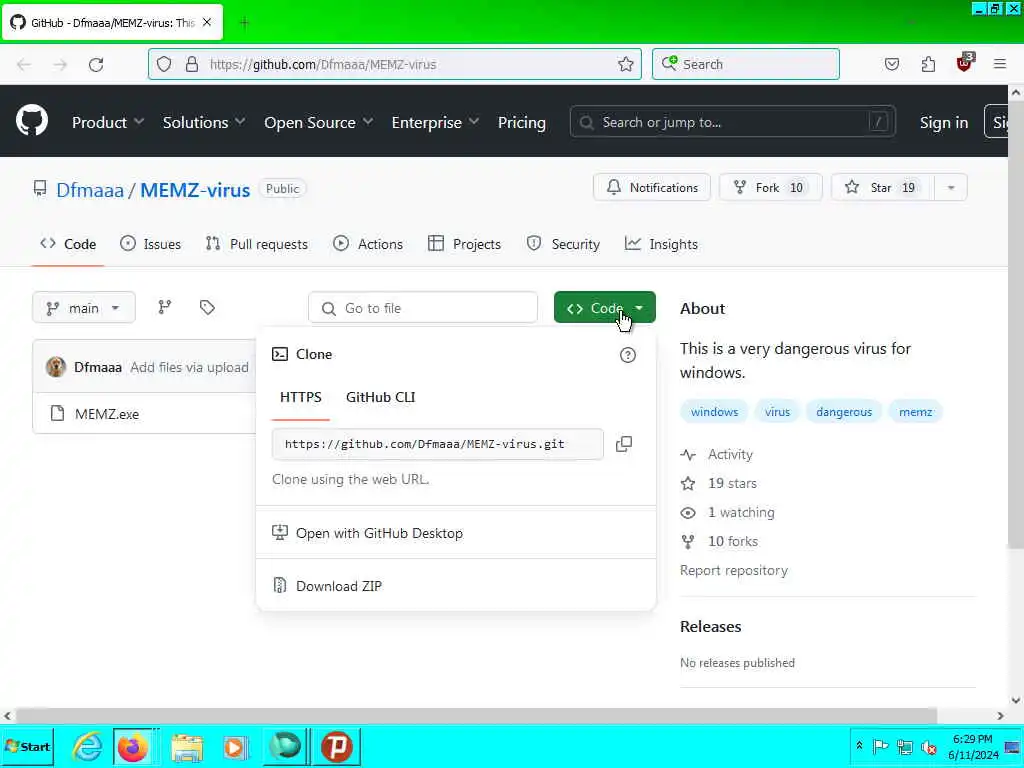View branches using the branch icon
This screenshot has height=768, width=1024.
(x=165, y=307)
